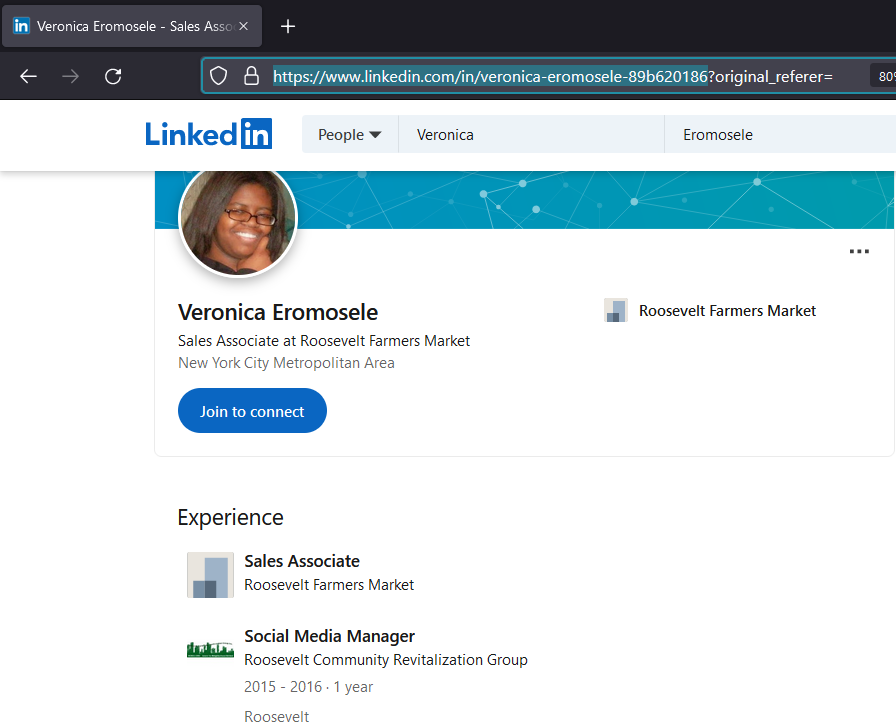Click Roosevelt Farmers Market under Sales Associate
Image resolution: width=896 pixels, height=727 pixels.
tap(329, 585)
